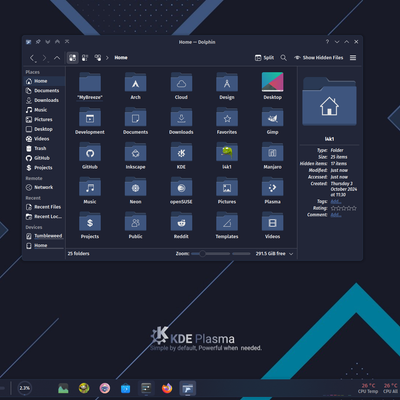The height and width of the screenshot is (400, 400).
Task: Go back with the left arrow button
Action: click(32, 58)
